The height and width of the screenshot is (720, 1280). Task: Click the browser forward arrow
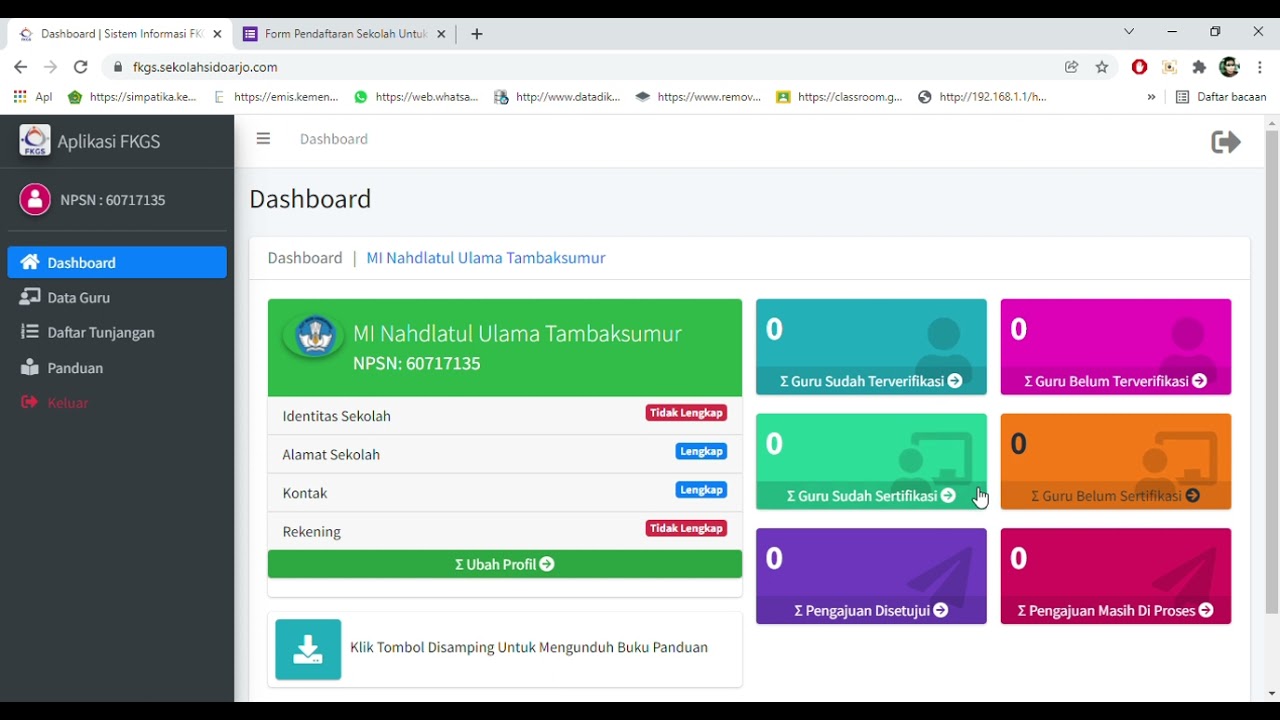pyautogui.click(x=51, y=67)
